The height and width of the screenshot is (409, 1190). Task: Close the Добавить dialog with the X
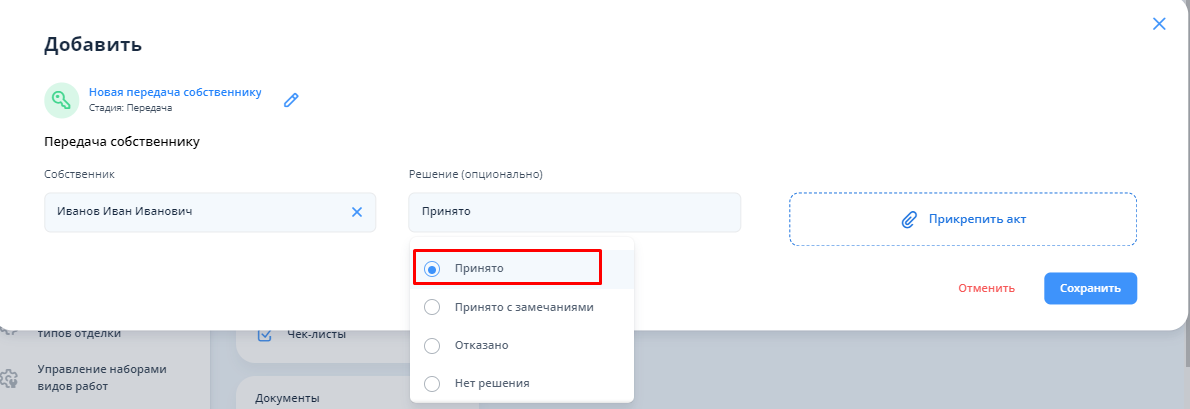[1159, 24]
